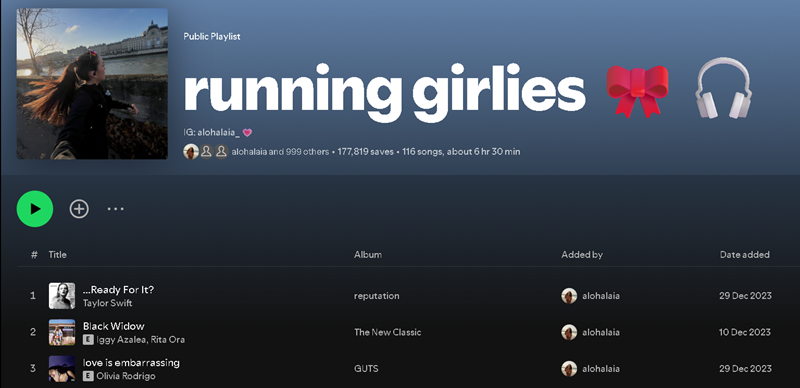Click 29 Dec 2023 date in love is embarrassing row
Screen dimensions: 800x388
745,368
